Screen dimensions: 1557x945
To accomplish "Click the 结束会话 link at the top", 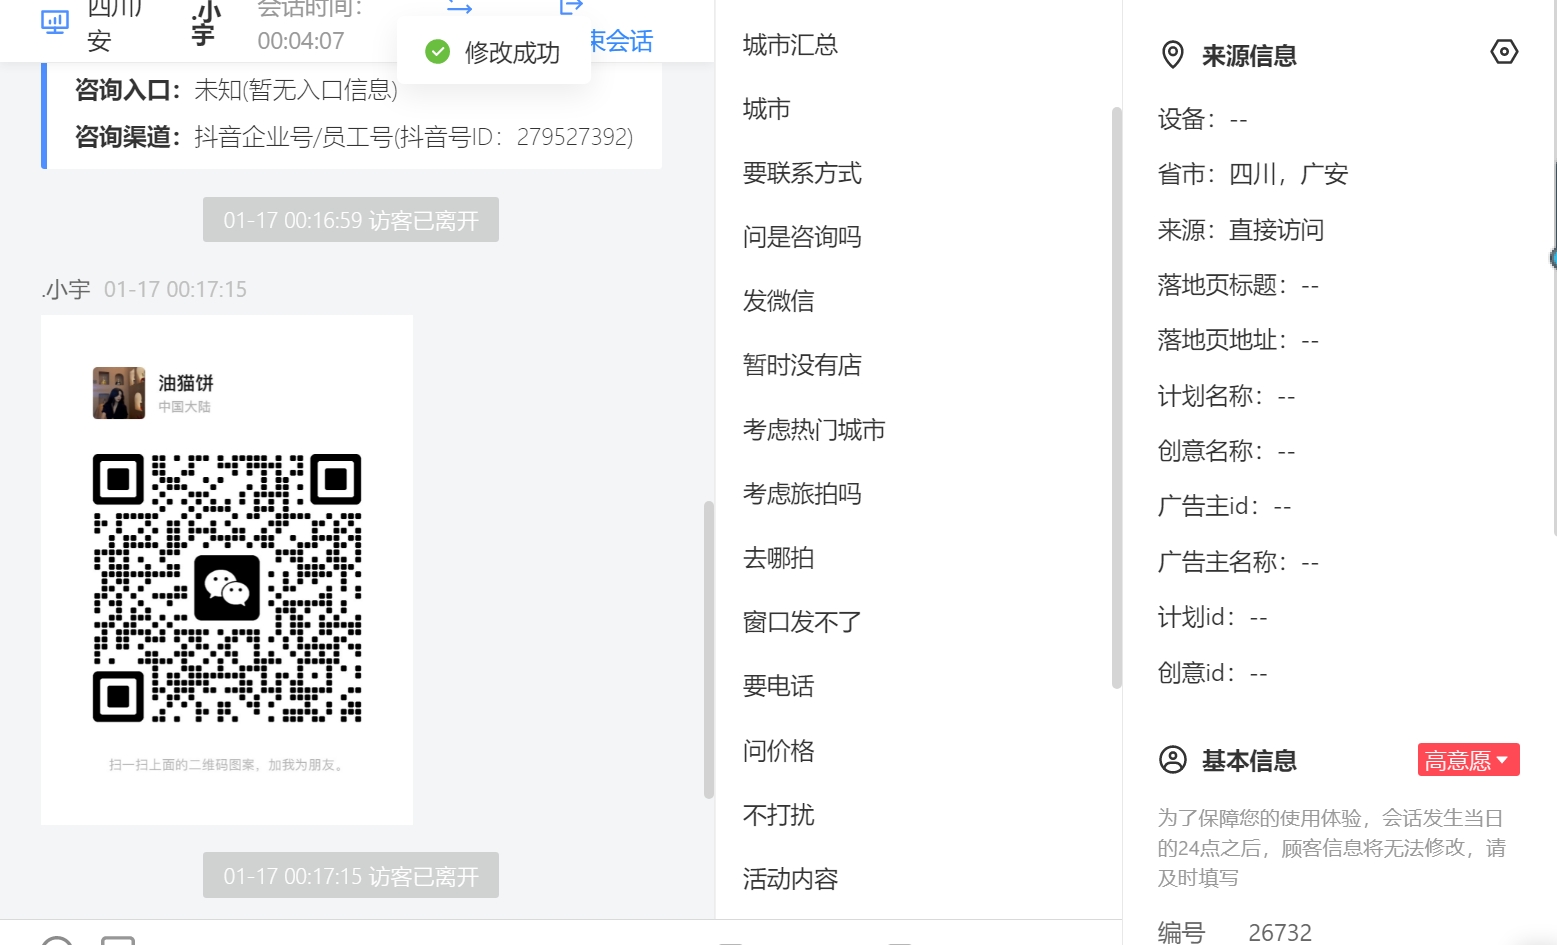I will pyautogui.click(x=621, y=41).
